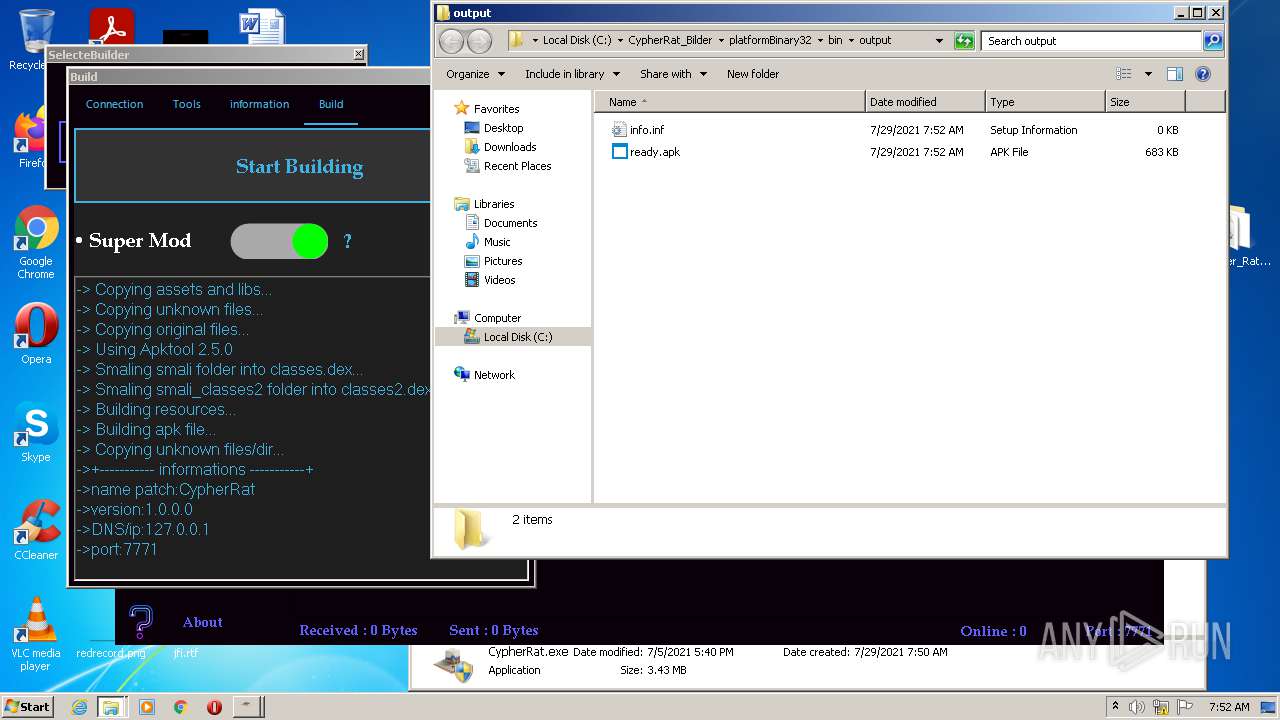Open VLC media player shortcut

[x=36, y=634]
